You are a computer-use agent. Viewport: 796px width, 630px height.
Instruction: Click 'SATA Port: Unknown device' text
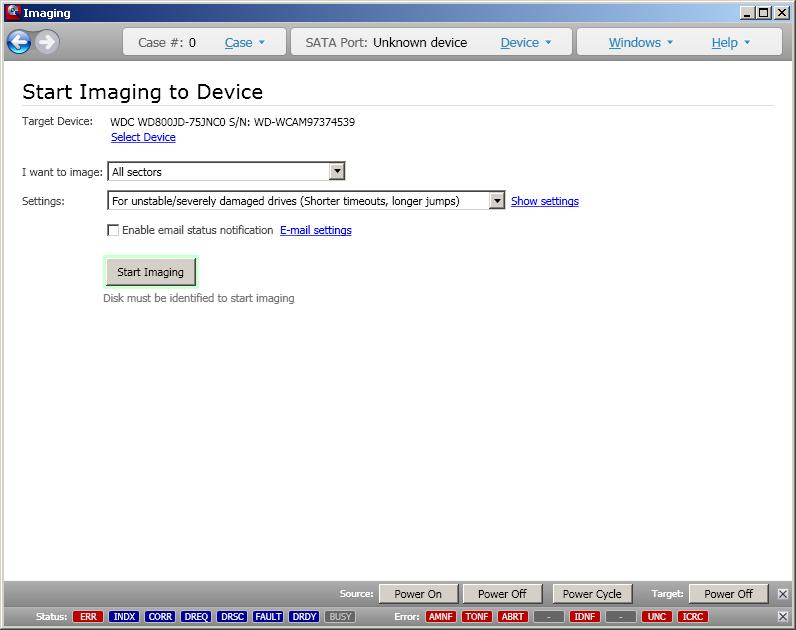pos(386,43)
